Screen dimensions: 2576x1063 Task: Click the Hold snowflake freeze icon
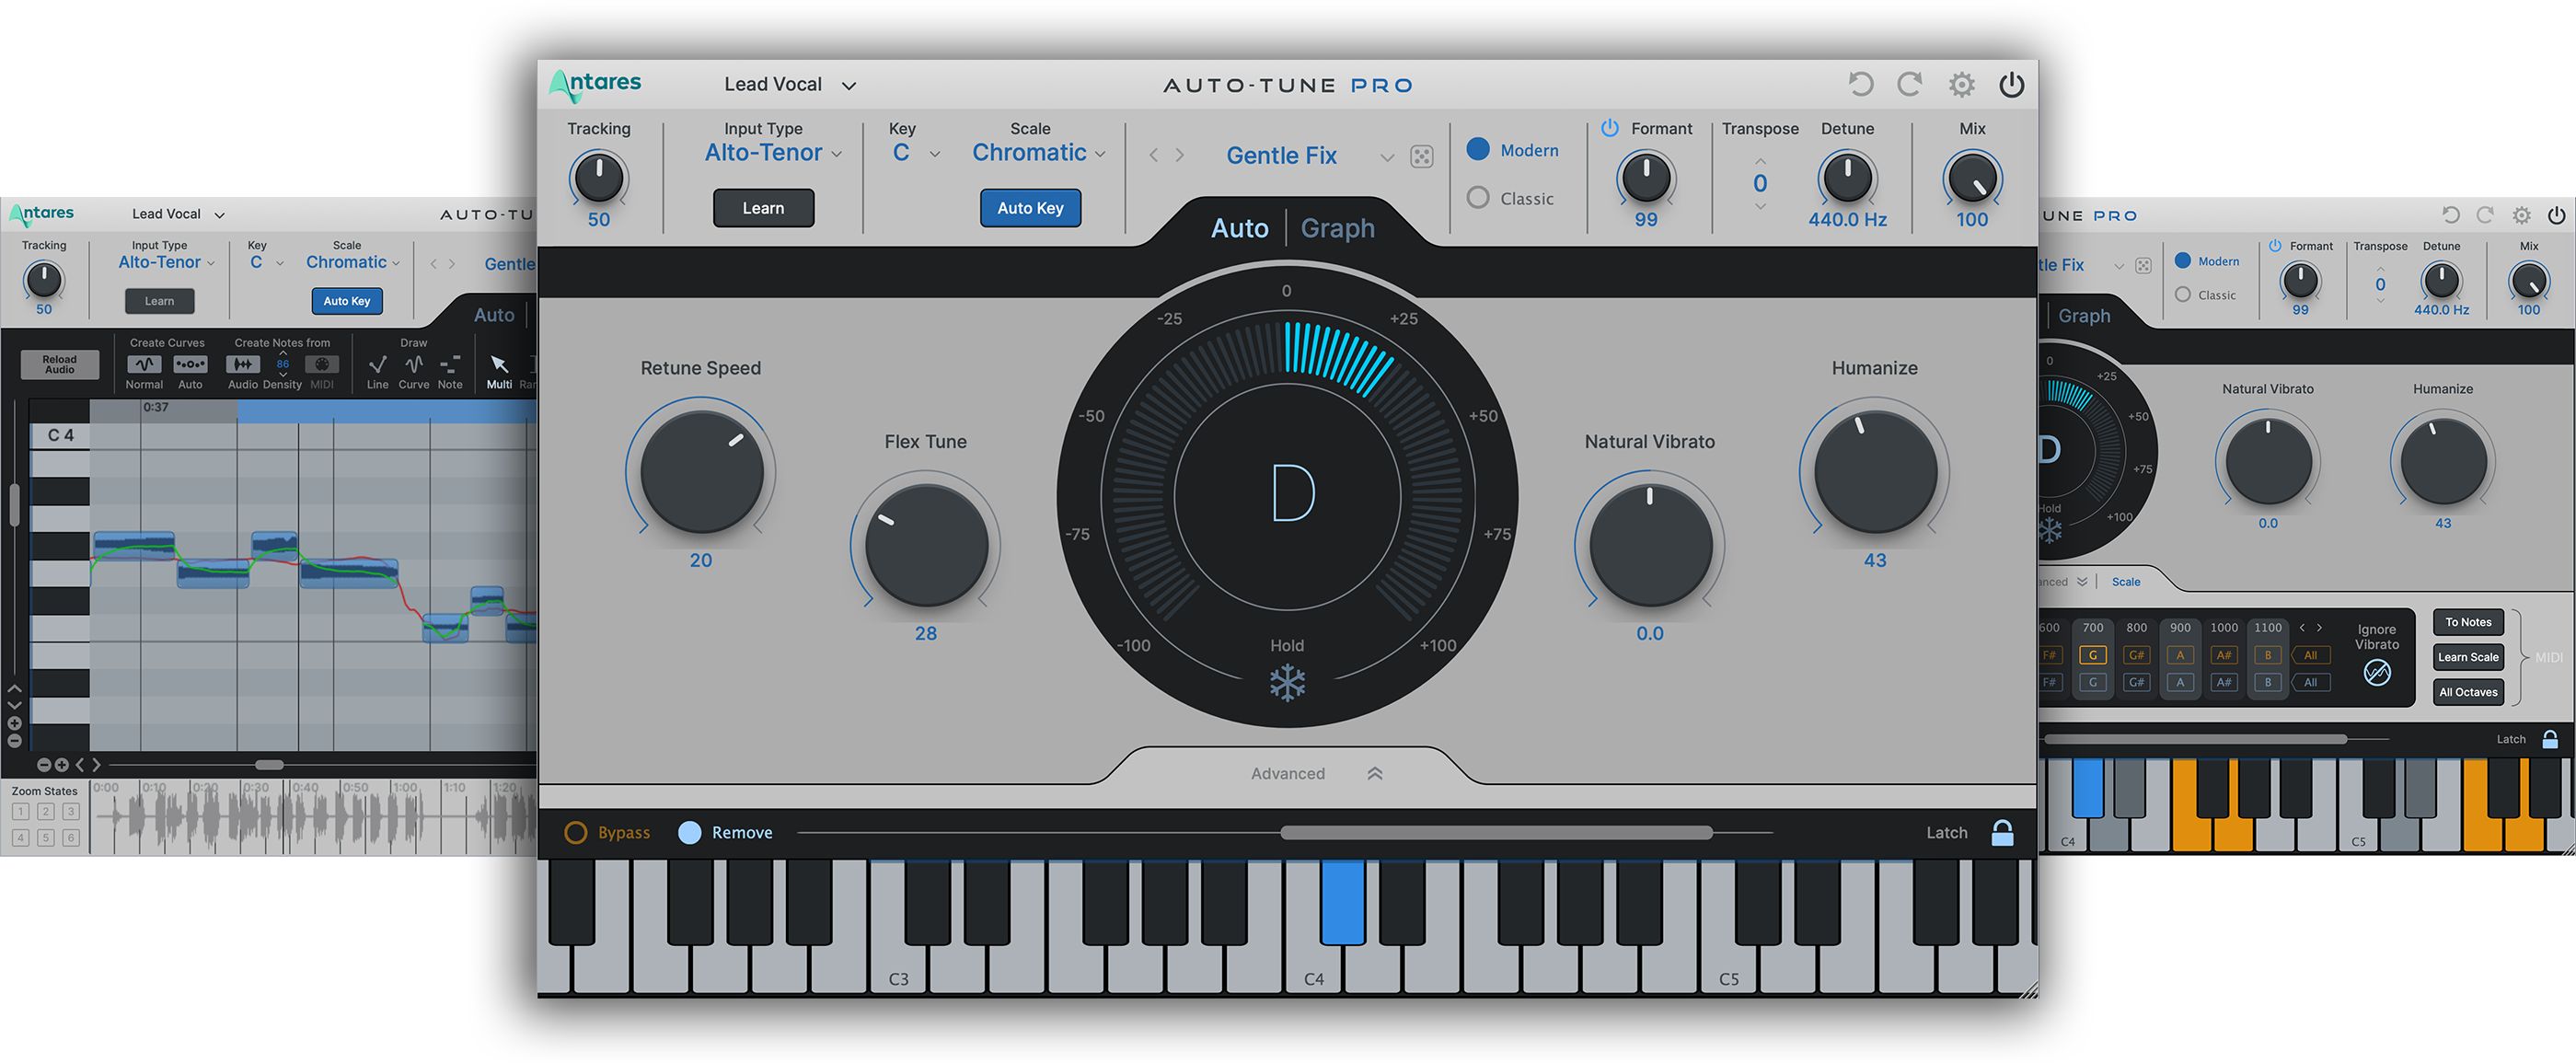coord(1287,683)
